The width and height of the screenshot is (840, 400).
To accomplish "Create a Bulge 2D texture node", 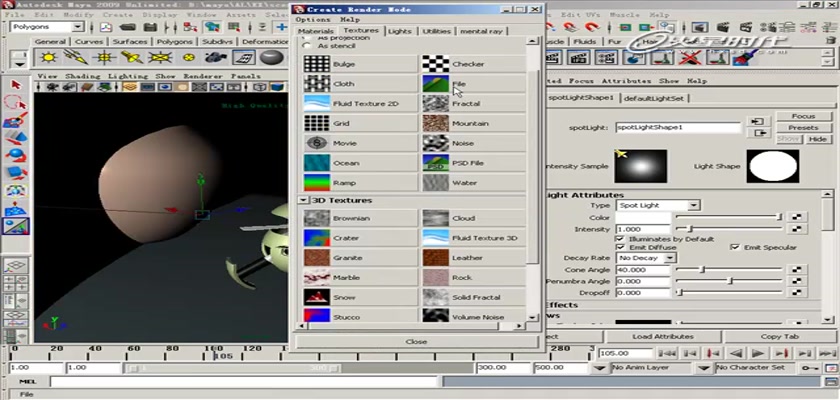I will click(360, 64).
